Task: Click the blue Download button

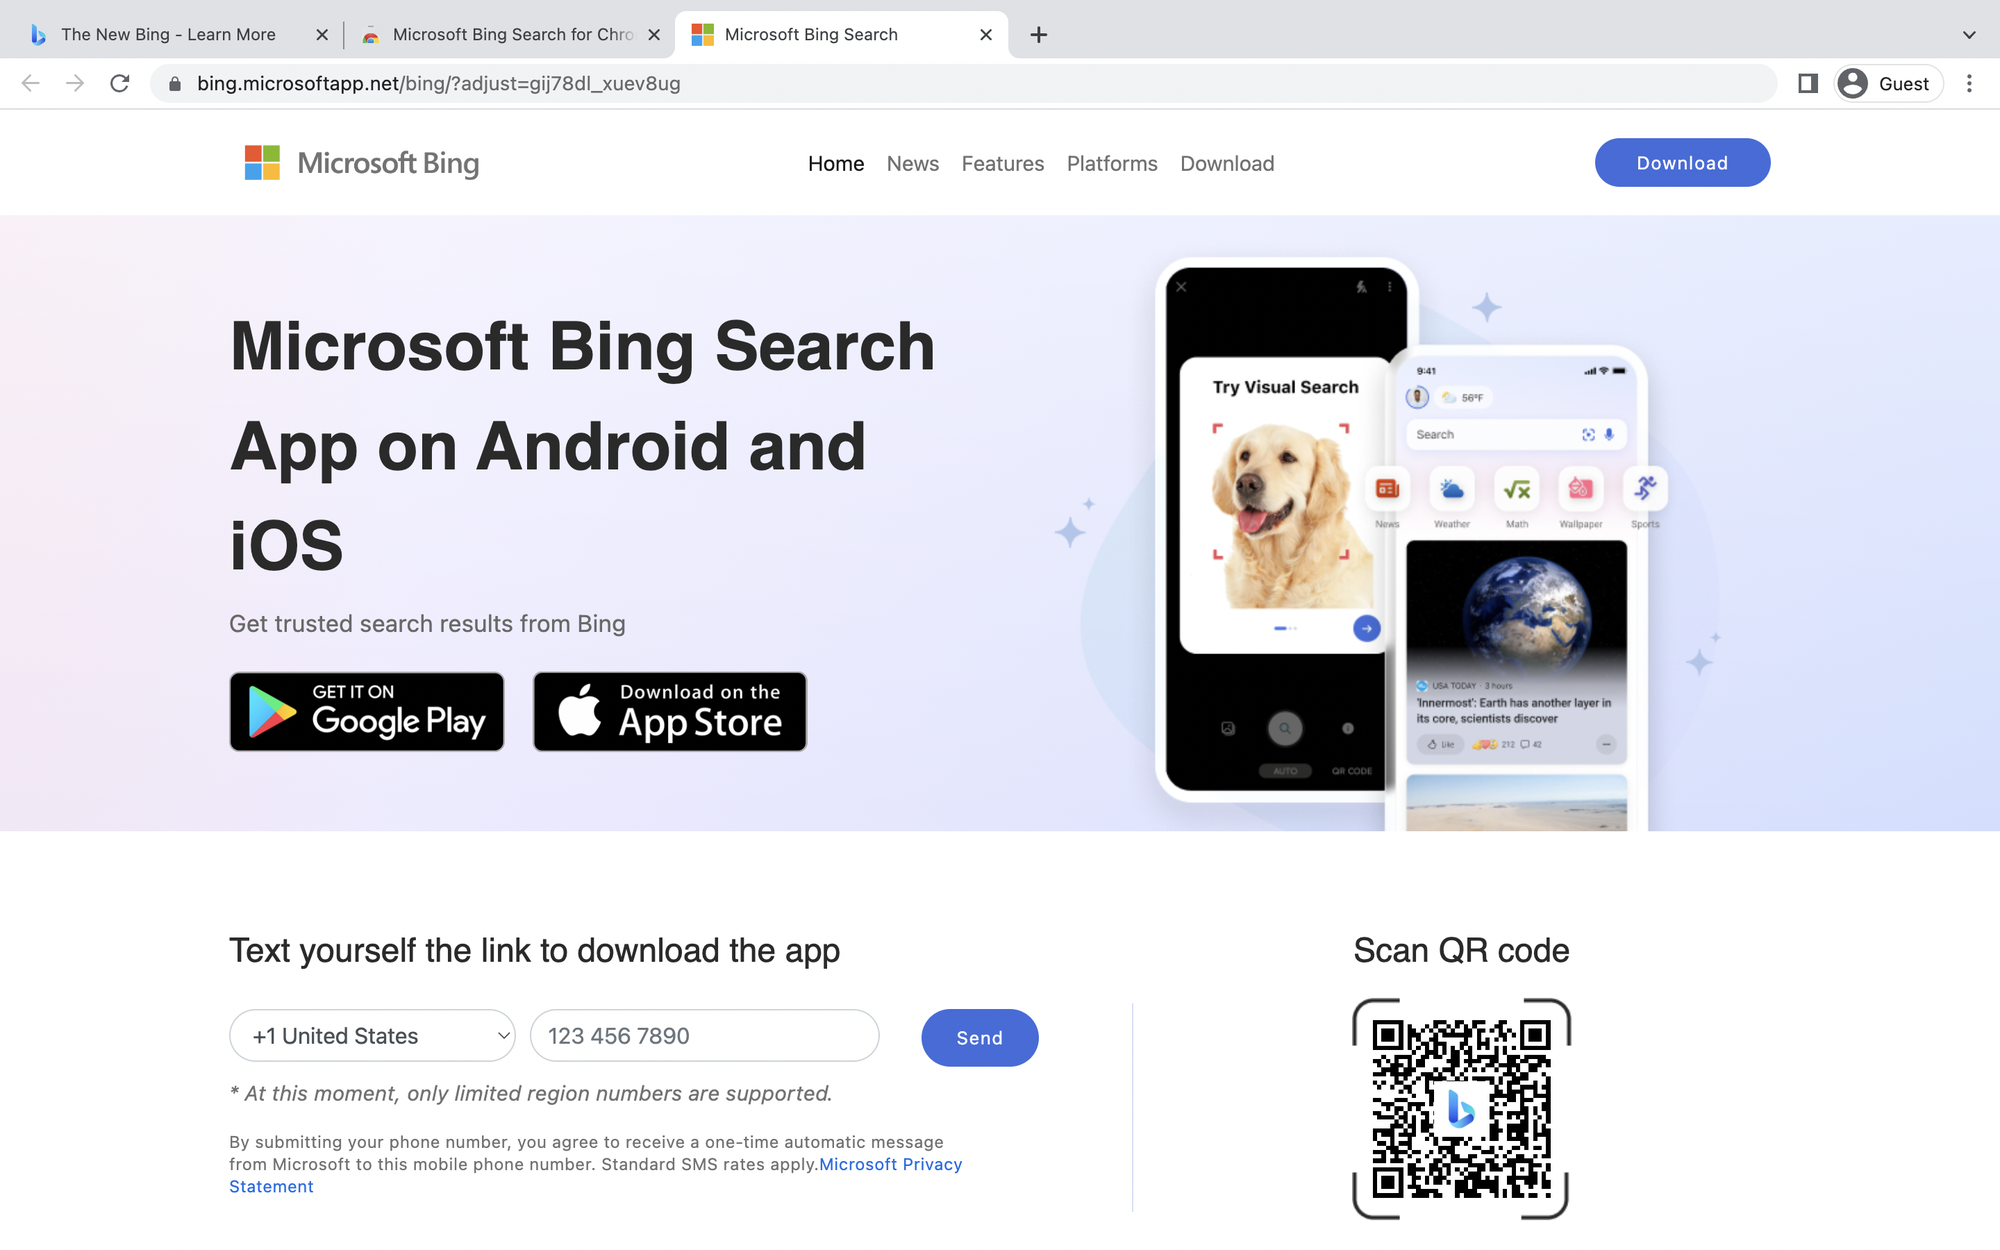Action: point(1682,161)
